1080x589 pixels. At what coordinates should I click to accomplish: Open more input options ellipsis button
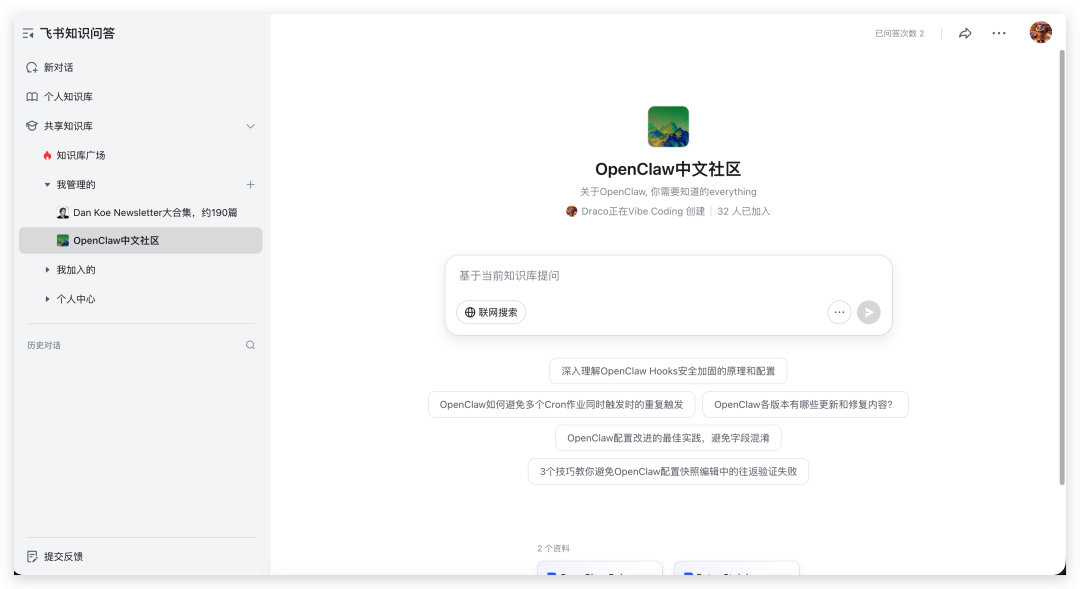coord(839,312)
